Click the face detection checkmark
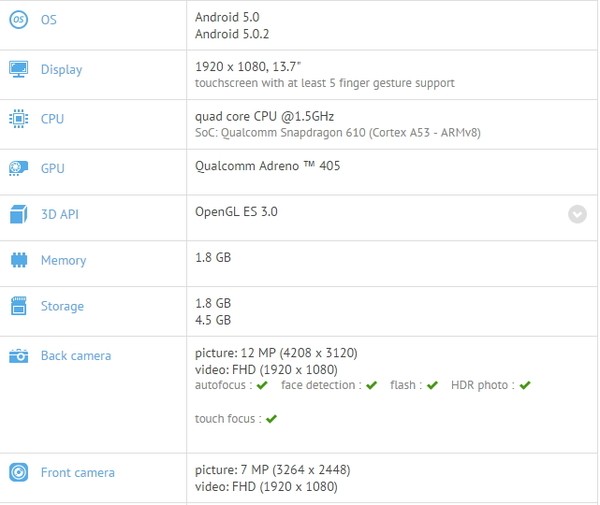Screen dimensions: 600x505 [371, 385]
